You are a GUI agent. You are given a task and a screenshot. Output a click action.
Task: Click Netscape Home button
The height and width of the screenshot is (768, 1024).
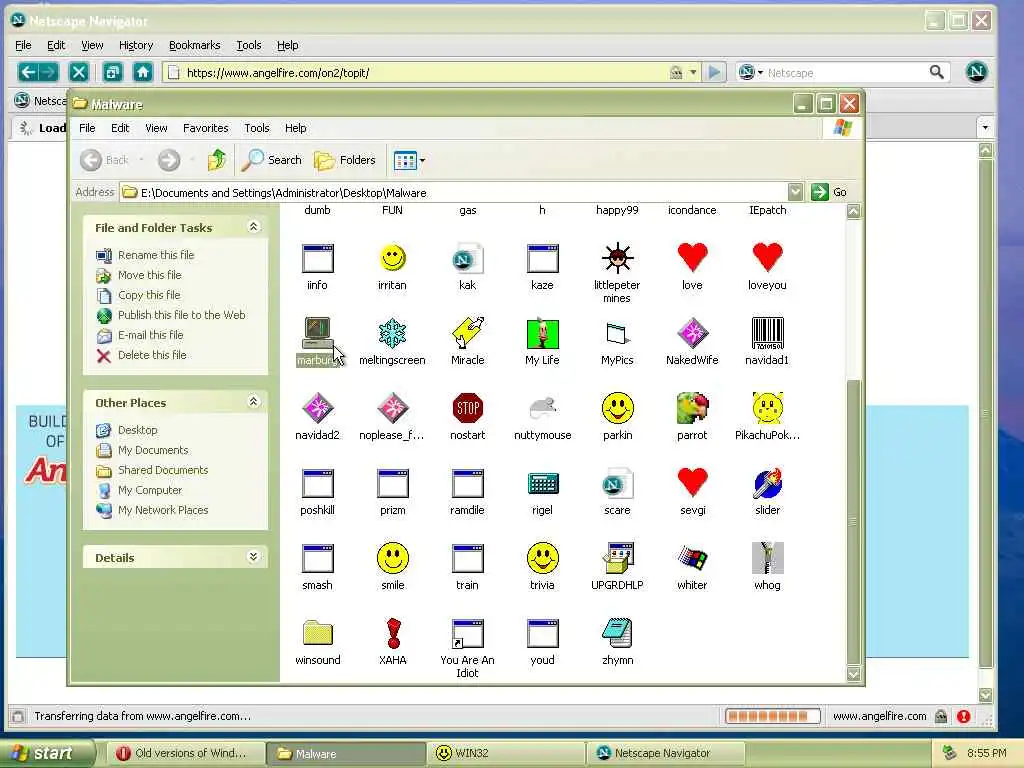143,72
